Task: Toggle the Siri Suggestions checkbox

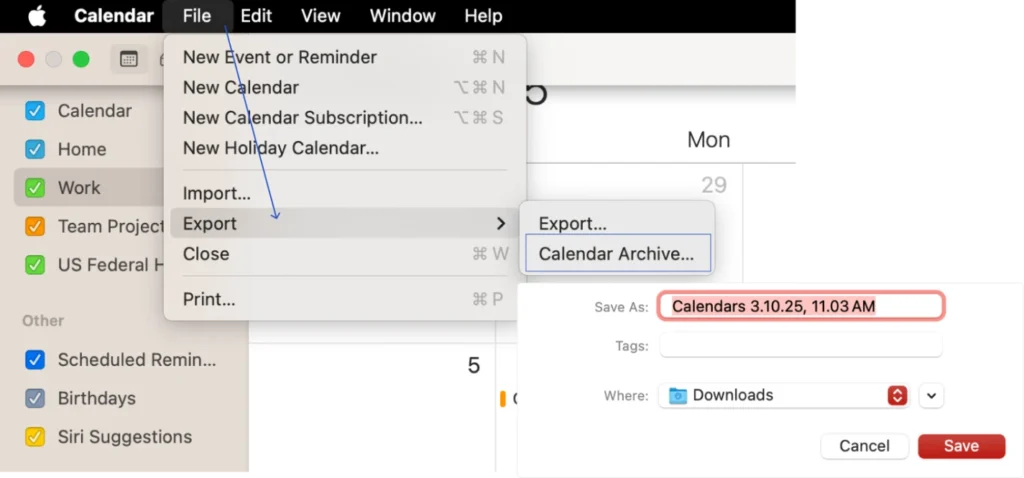Action: [x=35, y=437]
